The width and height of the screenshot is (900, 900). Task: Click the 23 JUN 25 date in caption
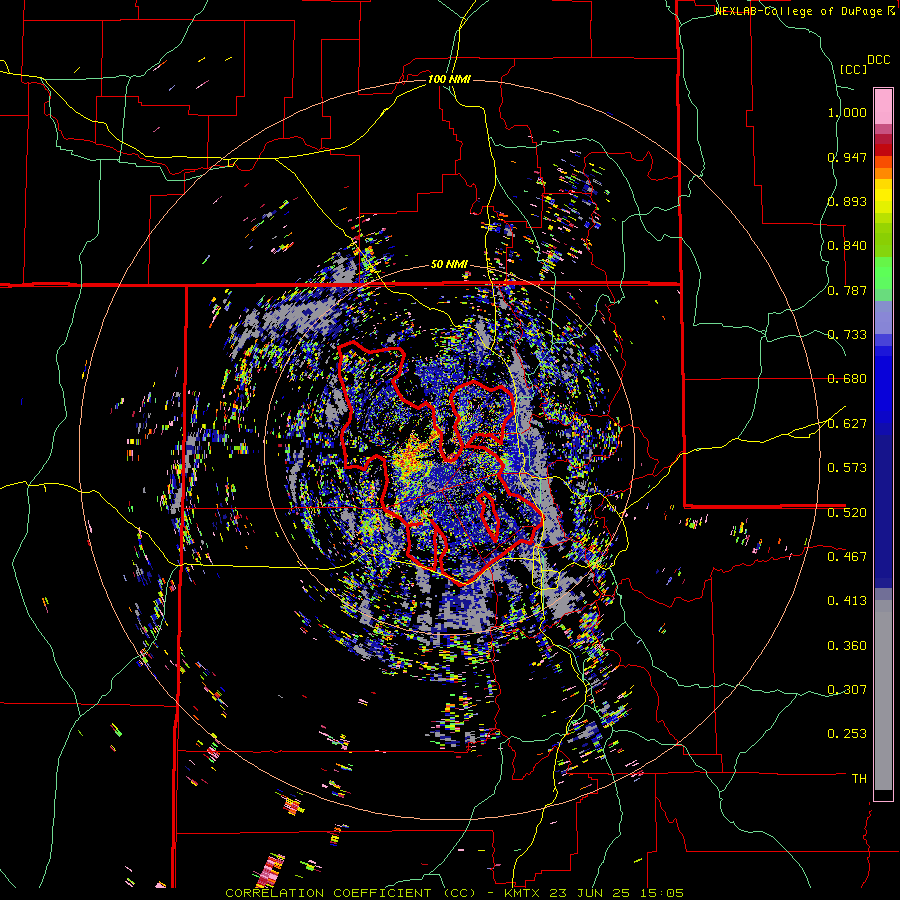(x=590, y=893)
